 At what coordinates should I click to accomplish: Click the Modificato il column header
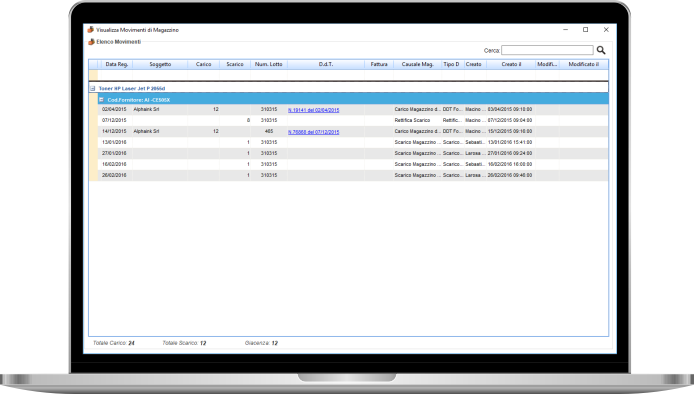point(584,64)
